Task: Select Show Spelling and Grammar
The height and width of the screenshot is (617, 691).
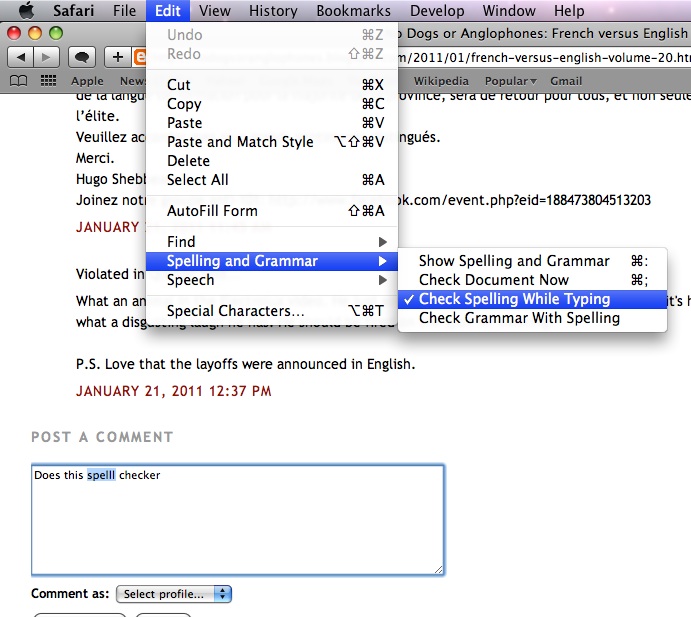Action: (x=532, y=261)
